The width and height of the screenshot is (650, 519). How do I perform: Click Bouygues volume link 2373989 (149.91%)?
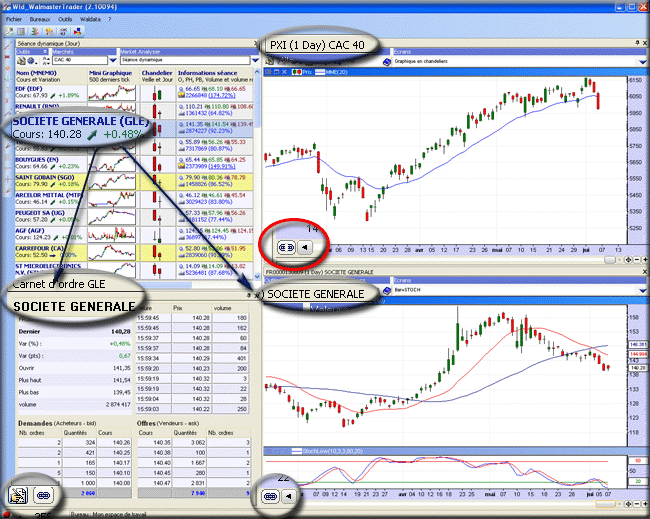click(x=210, y=167)
